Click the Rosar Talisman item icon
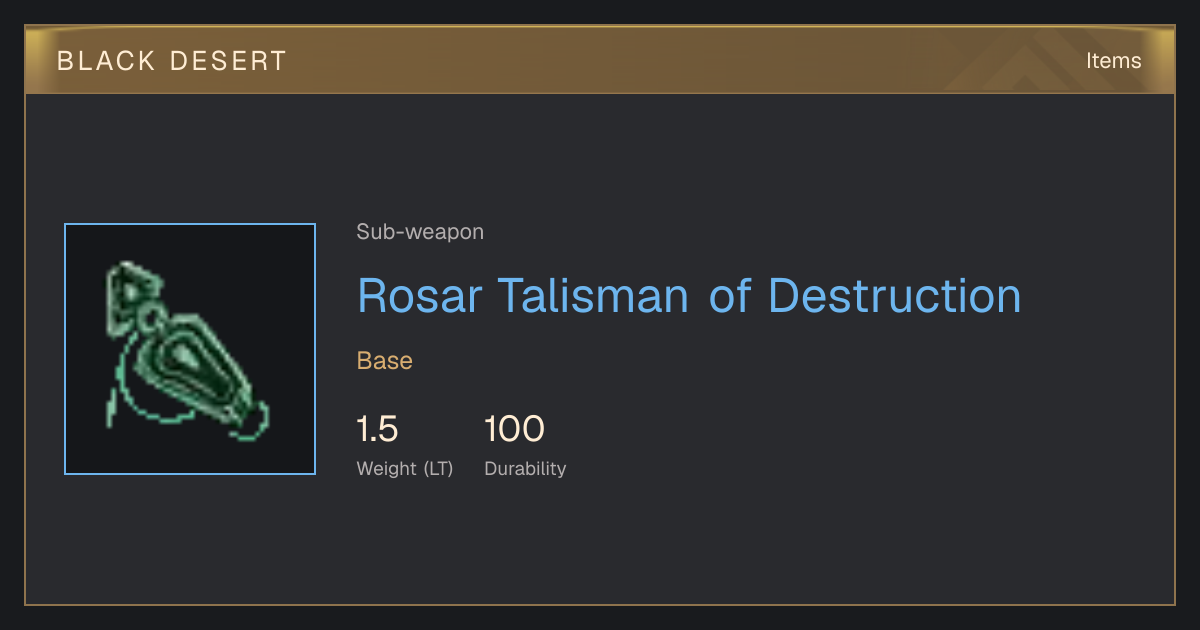Screen dimensions: 1200x630 (x=190, y=349)
